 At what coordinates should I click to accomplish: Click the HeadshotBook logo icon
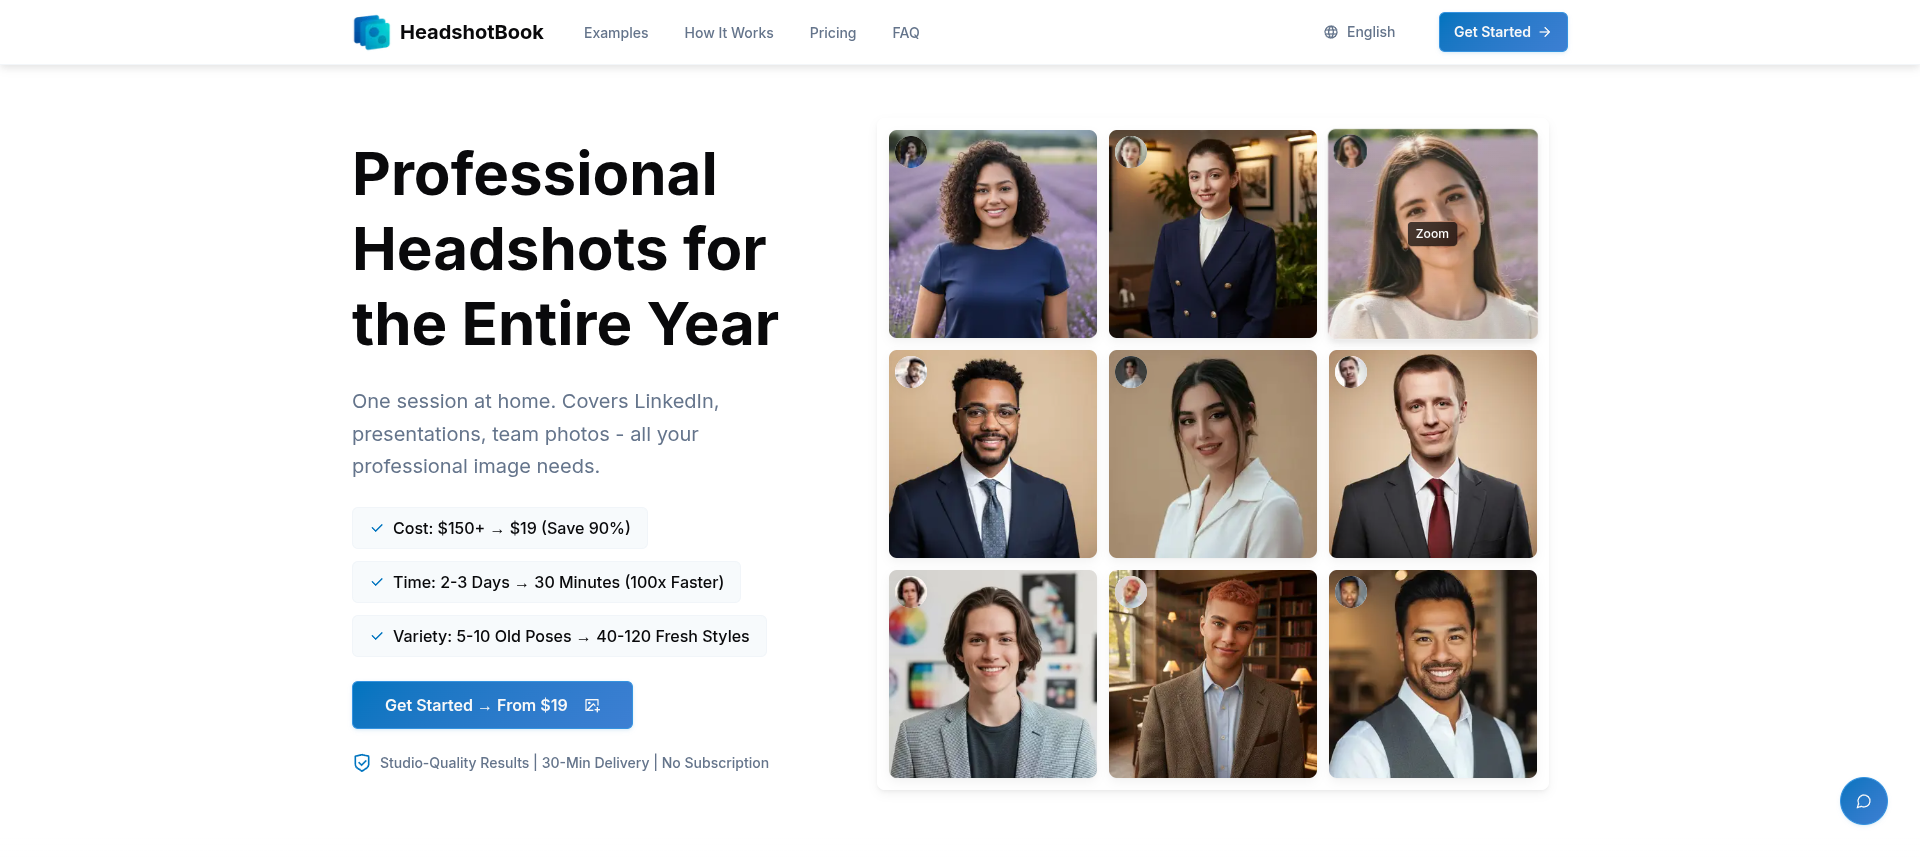pyautogui.click(x=371, y=32)
